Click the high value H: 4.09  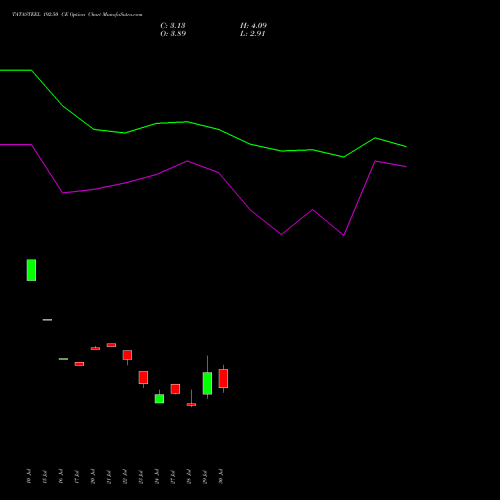pos(253,26)
